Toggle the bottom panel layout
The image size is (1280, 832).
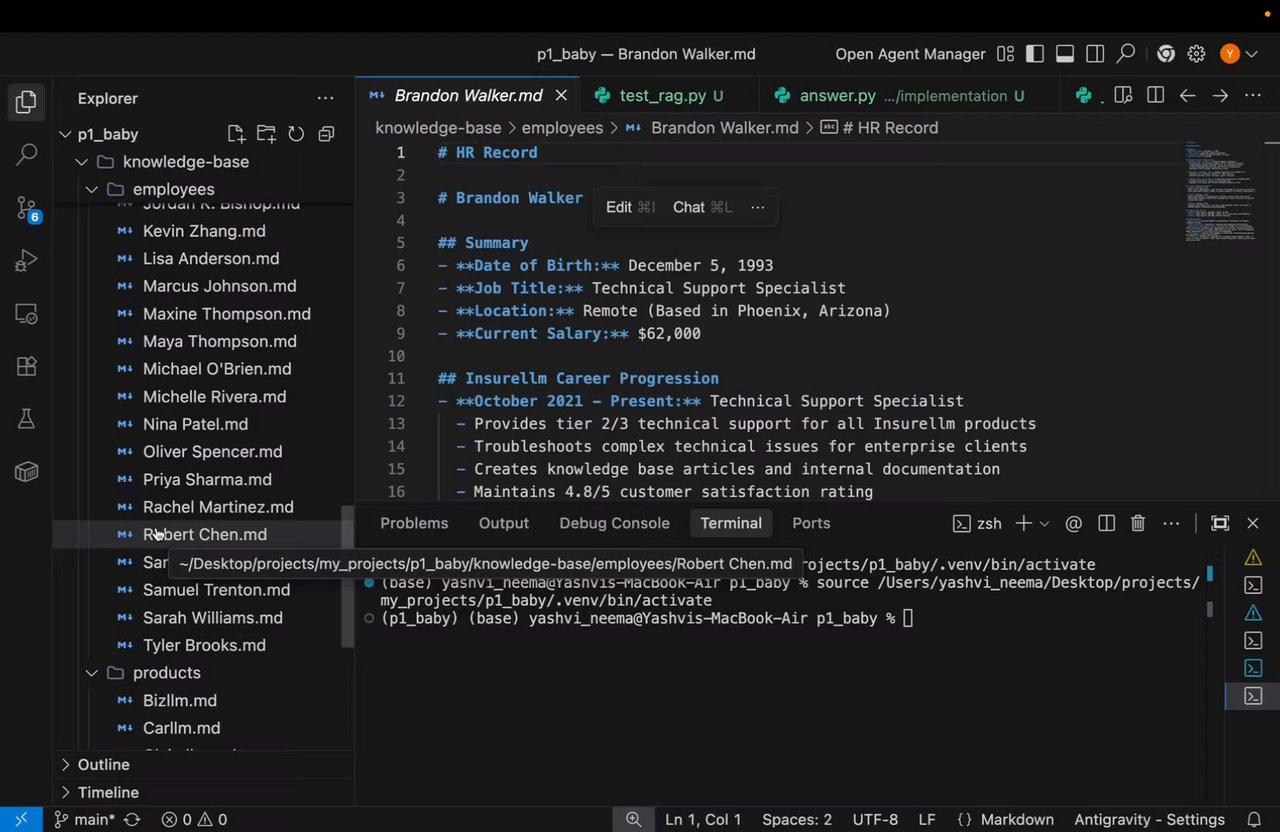tap(1065, 54)
